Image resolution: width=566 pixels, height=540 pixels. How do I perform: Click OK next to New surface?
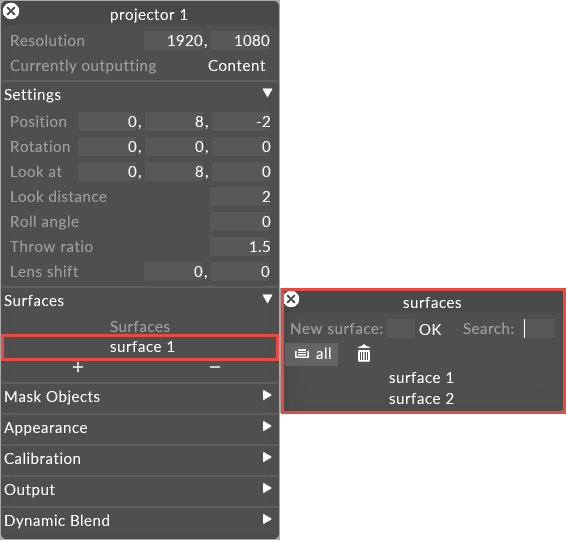(x=430, y=329)
